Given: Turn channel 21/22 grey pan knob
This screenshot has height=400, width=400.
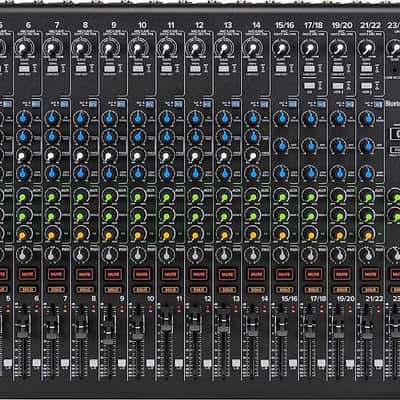Looking at the screenshot, I should tap(367, 255).
